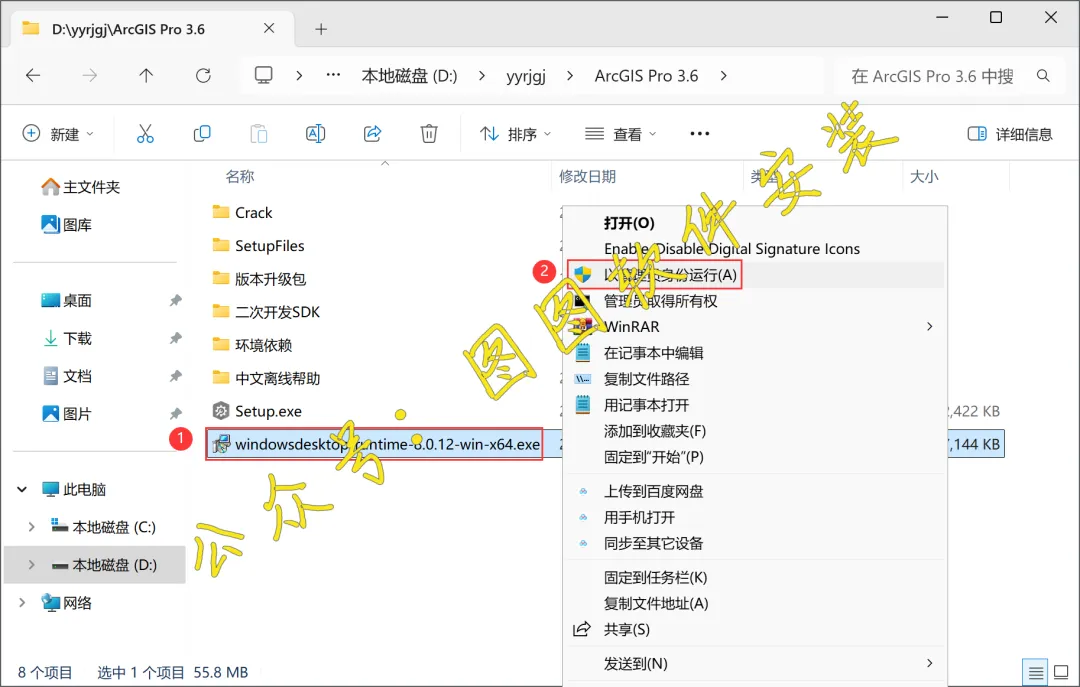The height and width of the screenshot is (687, 1080).
Task: Select 添加到收藏夹(F) menu entry
Action: [755, 431]
